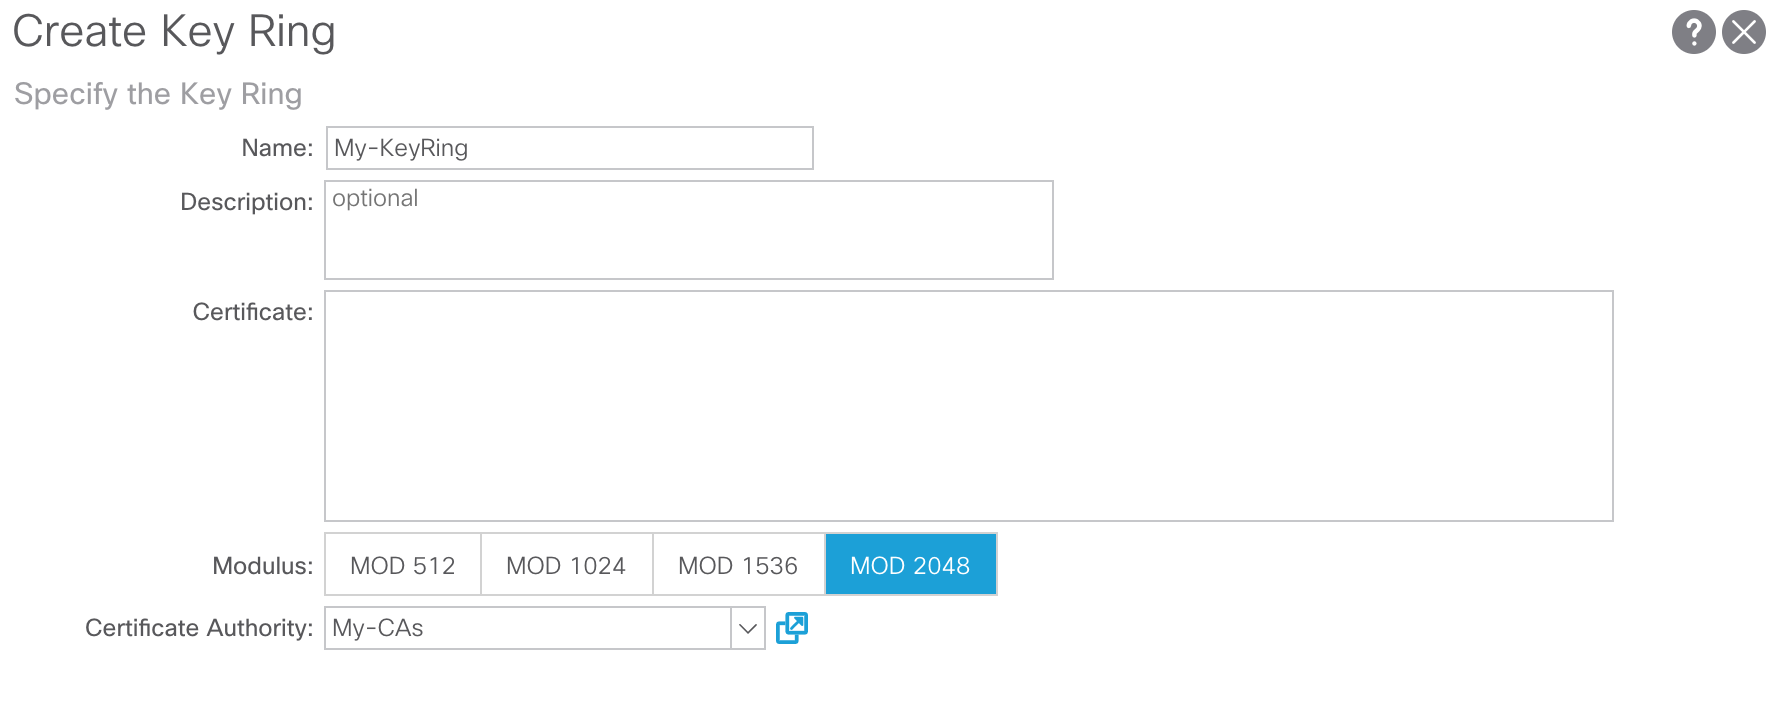This screenshot has width=1788, height=706.
Task: Click the 'Specify the Key Ring' subtitle
Action: [x=158, y=94]
